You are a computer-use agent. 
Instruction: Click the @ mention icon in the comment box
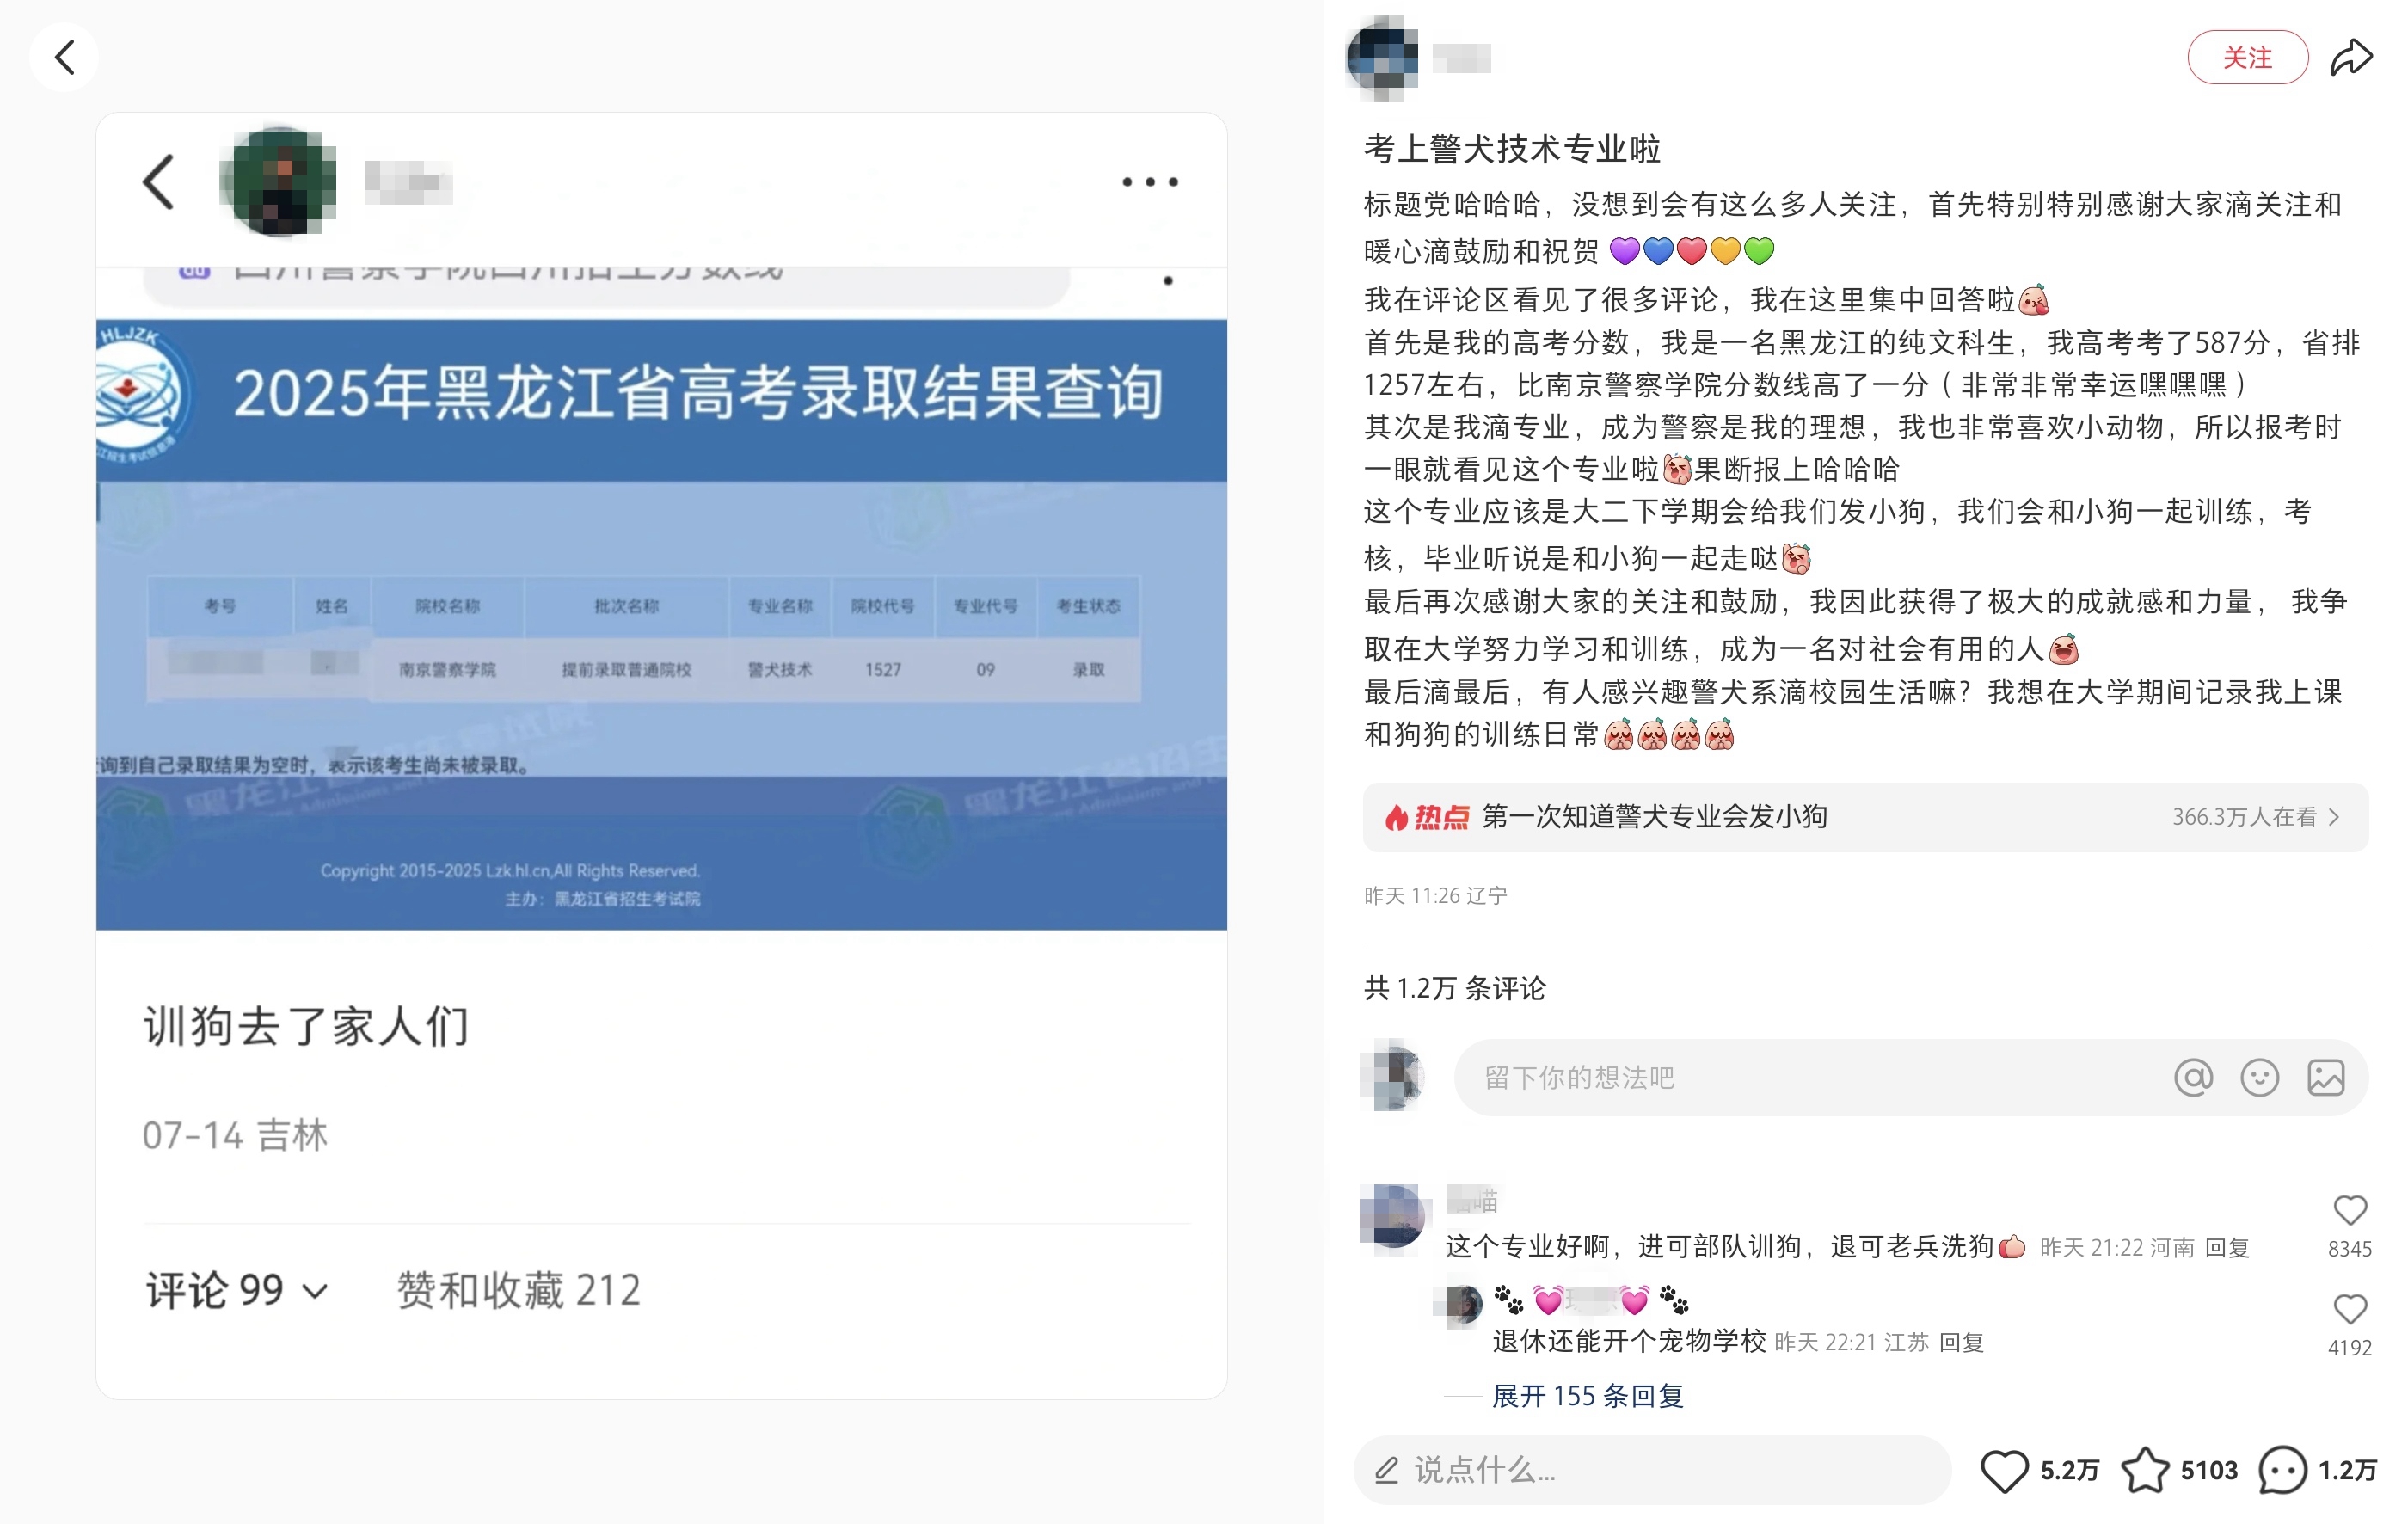(x=2193, y=1078)
